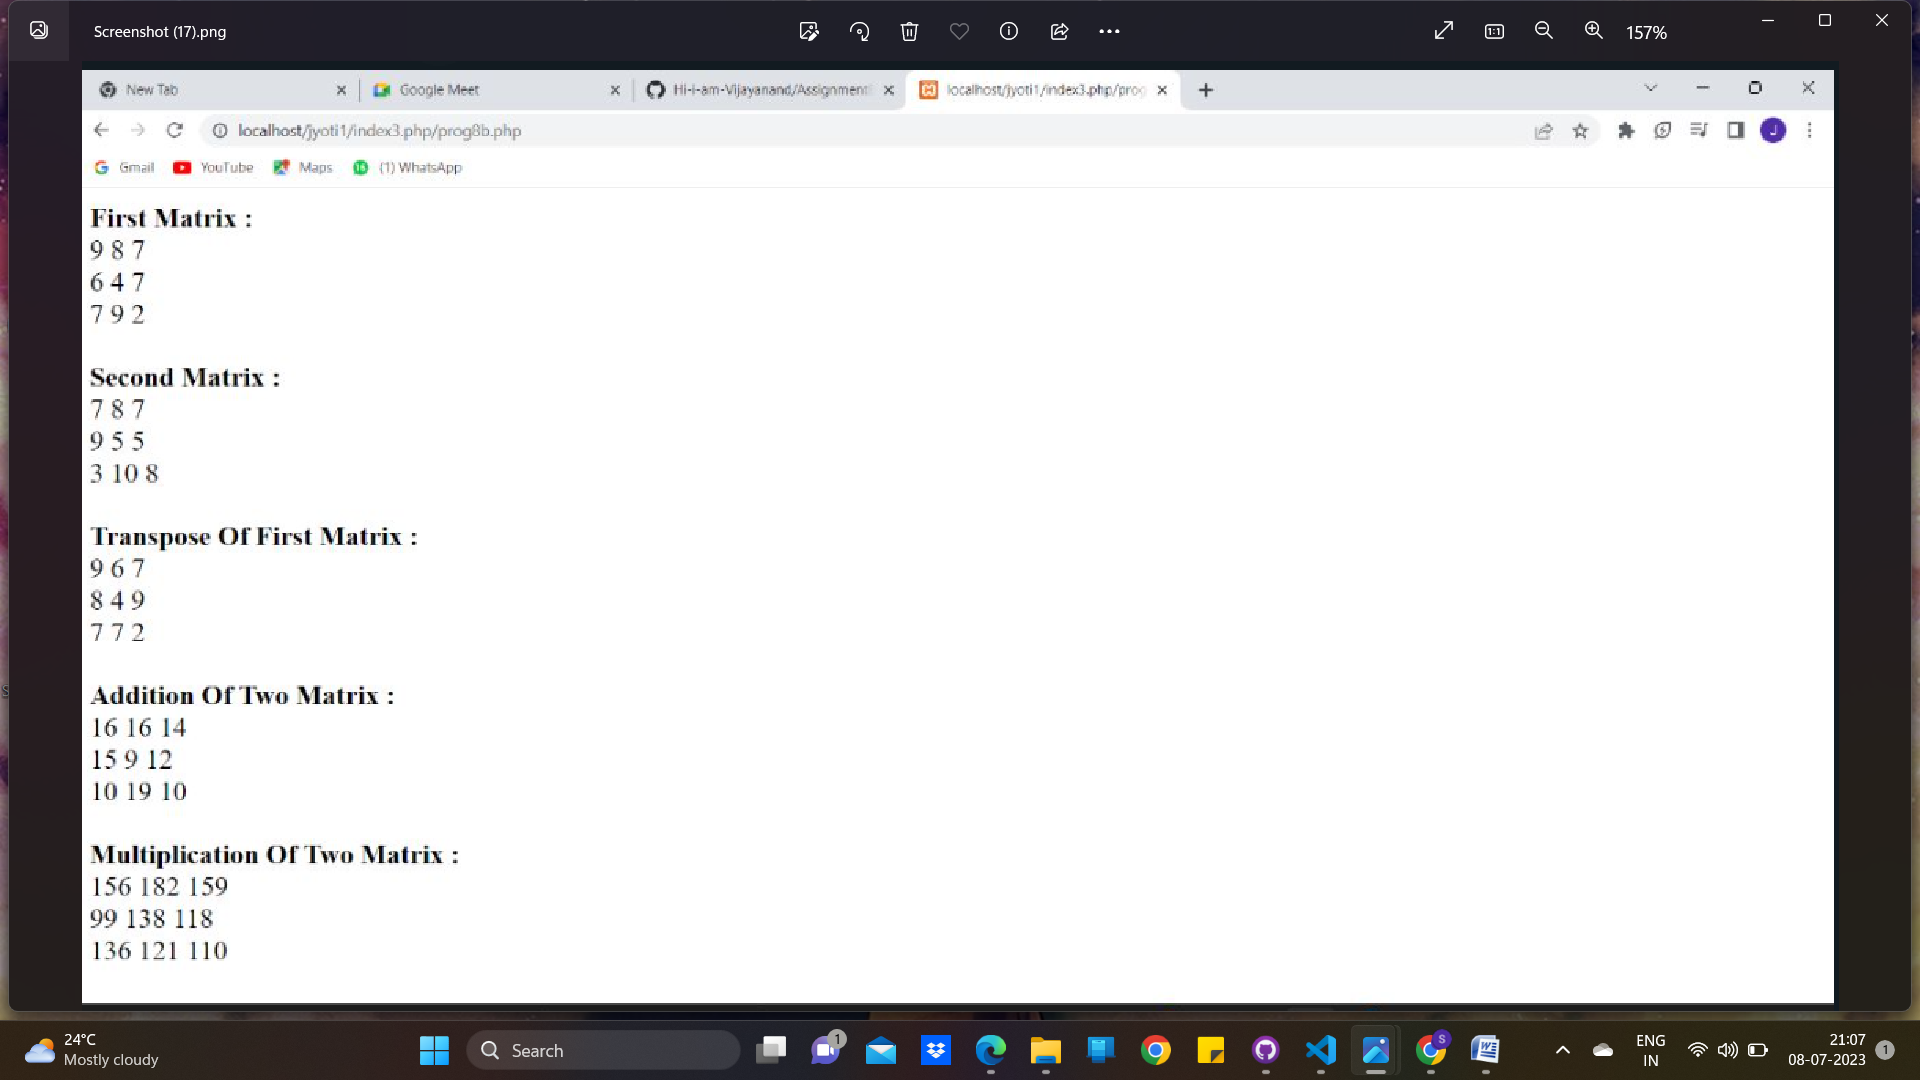Open Visual Studio Code from taskbar
Image resolution: width=1920 pixels, height=1080 pixels.
(1320, 1050)
